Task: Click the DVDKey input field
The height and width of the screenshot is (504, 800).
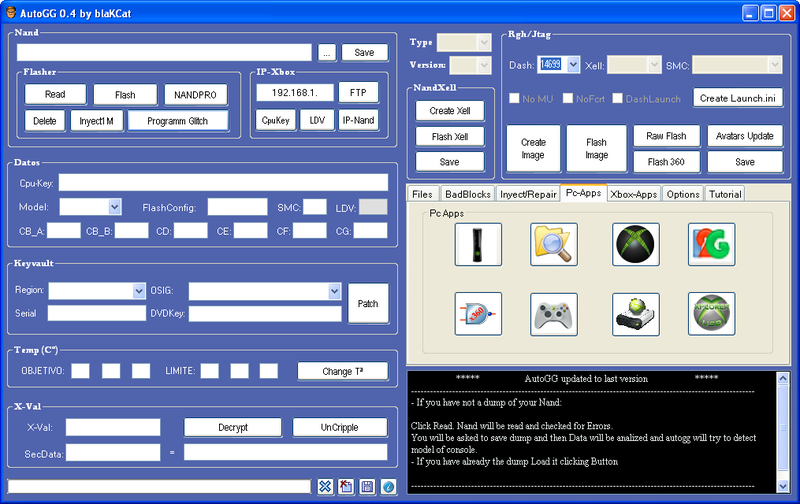Action: click(265, 314)
